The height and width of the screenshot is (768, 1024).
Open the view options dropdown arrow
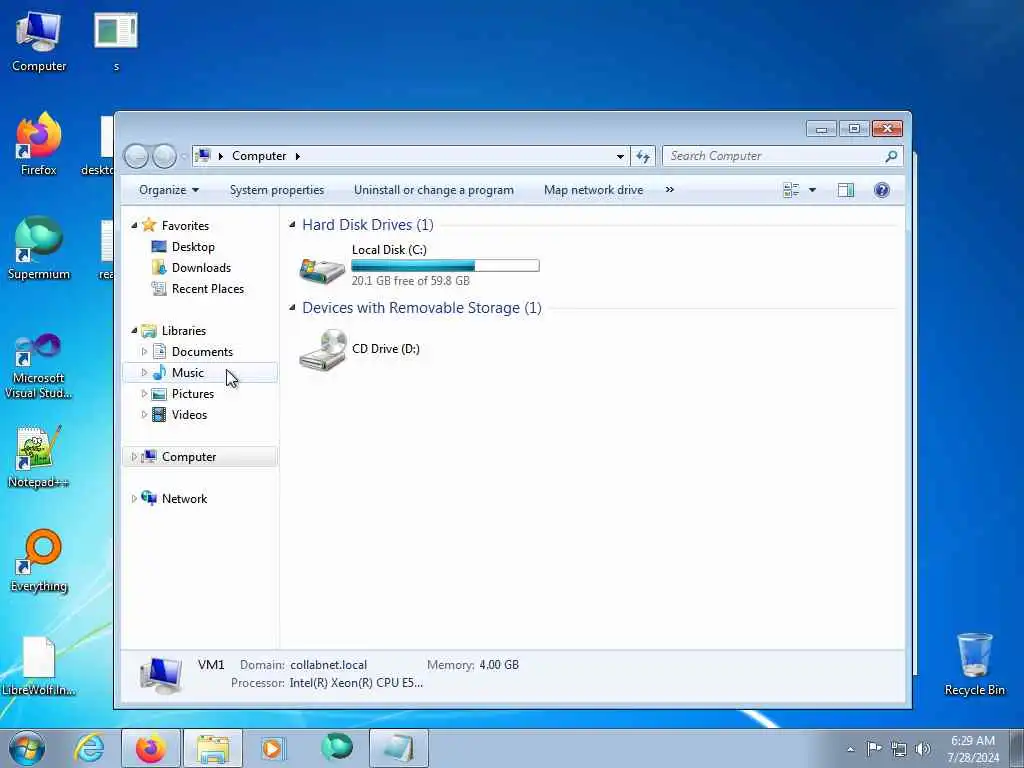click(x=812, y=190)
